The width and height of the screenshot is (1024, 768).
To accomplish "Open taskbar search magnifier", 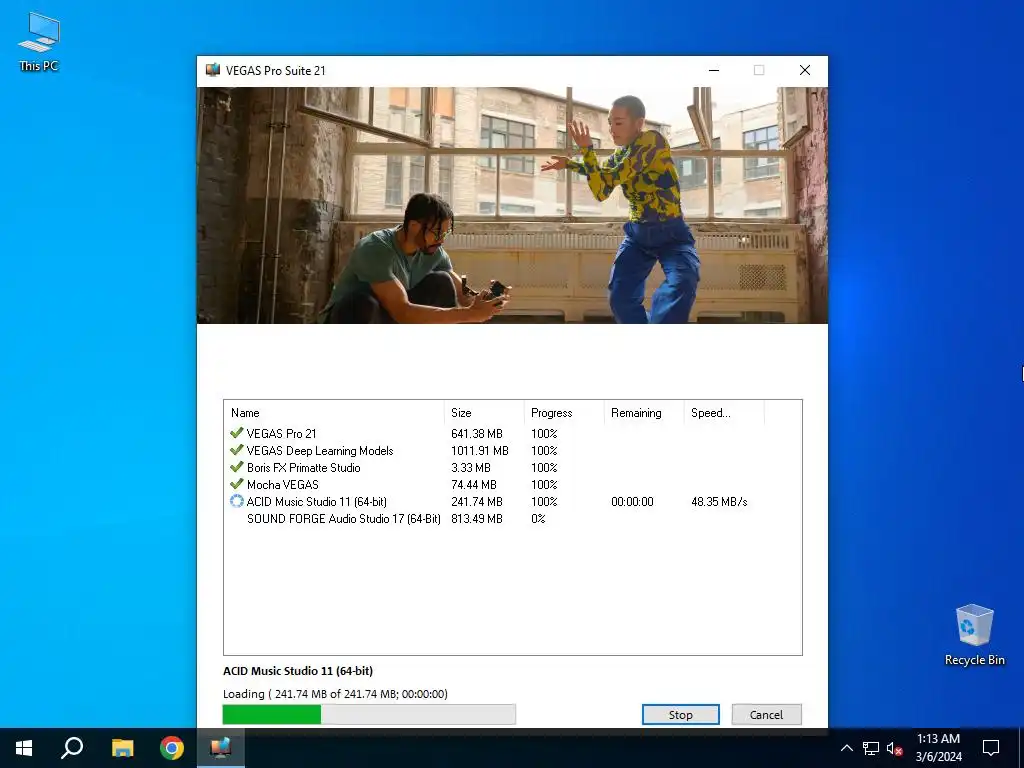I will point(72,748).
